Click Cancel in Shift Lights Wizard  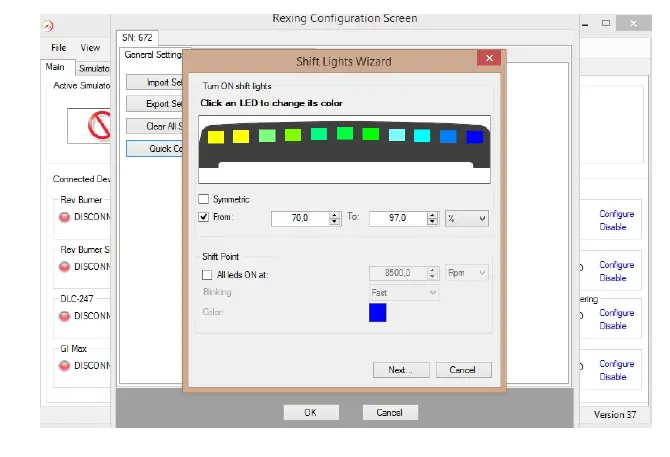click(x=464, y=370)
